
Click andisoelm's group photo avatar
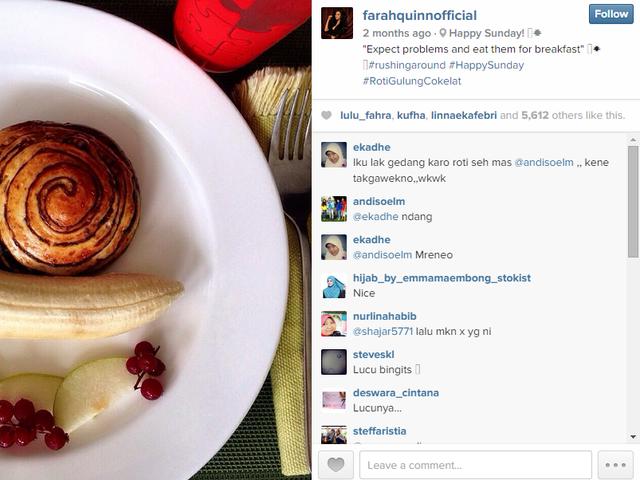coord(334,209)
